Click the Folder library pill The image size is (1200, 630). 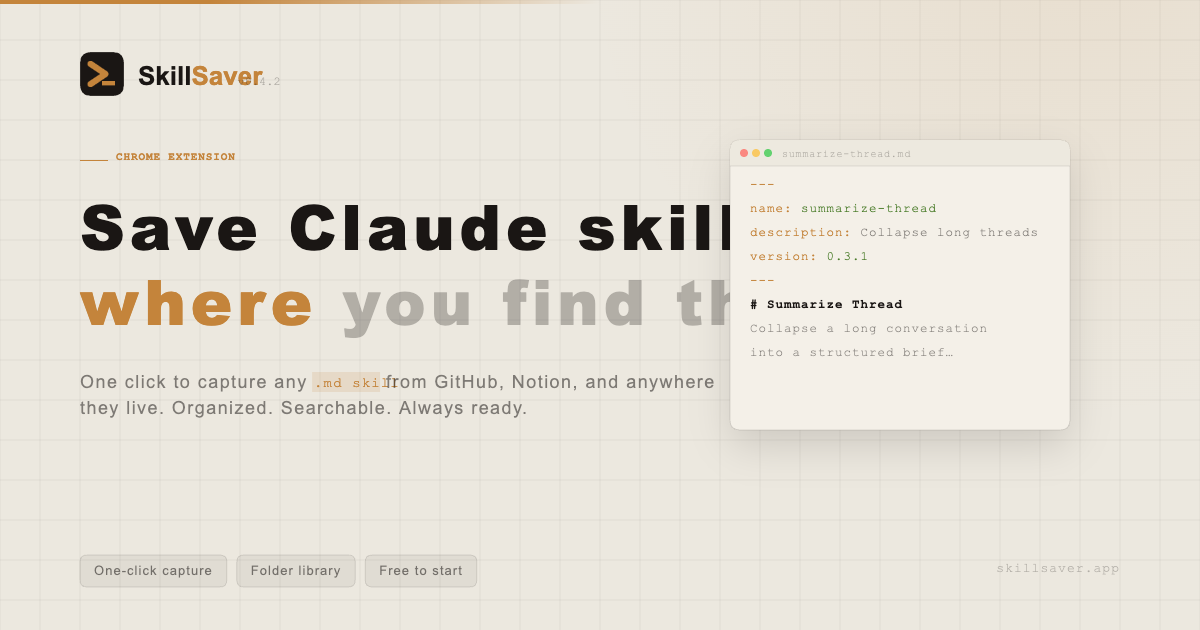coord(296,571)
